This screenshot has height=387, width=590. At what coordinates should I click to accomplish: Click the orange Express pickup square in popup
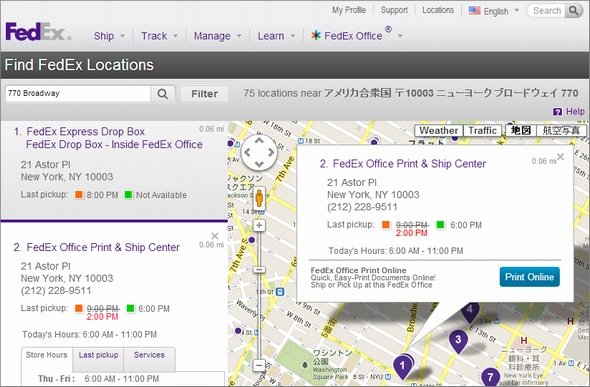[x=386, y=225]
